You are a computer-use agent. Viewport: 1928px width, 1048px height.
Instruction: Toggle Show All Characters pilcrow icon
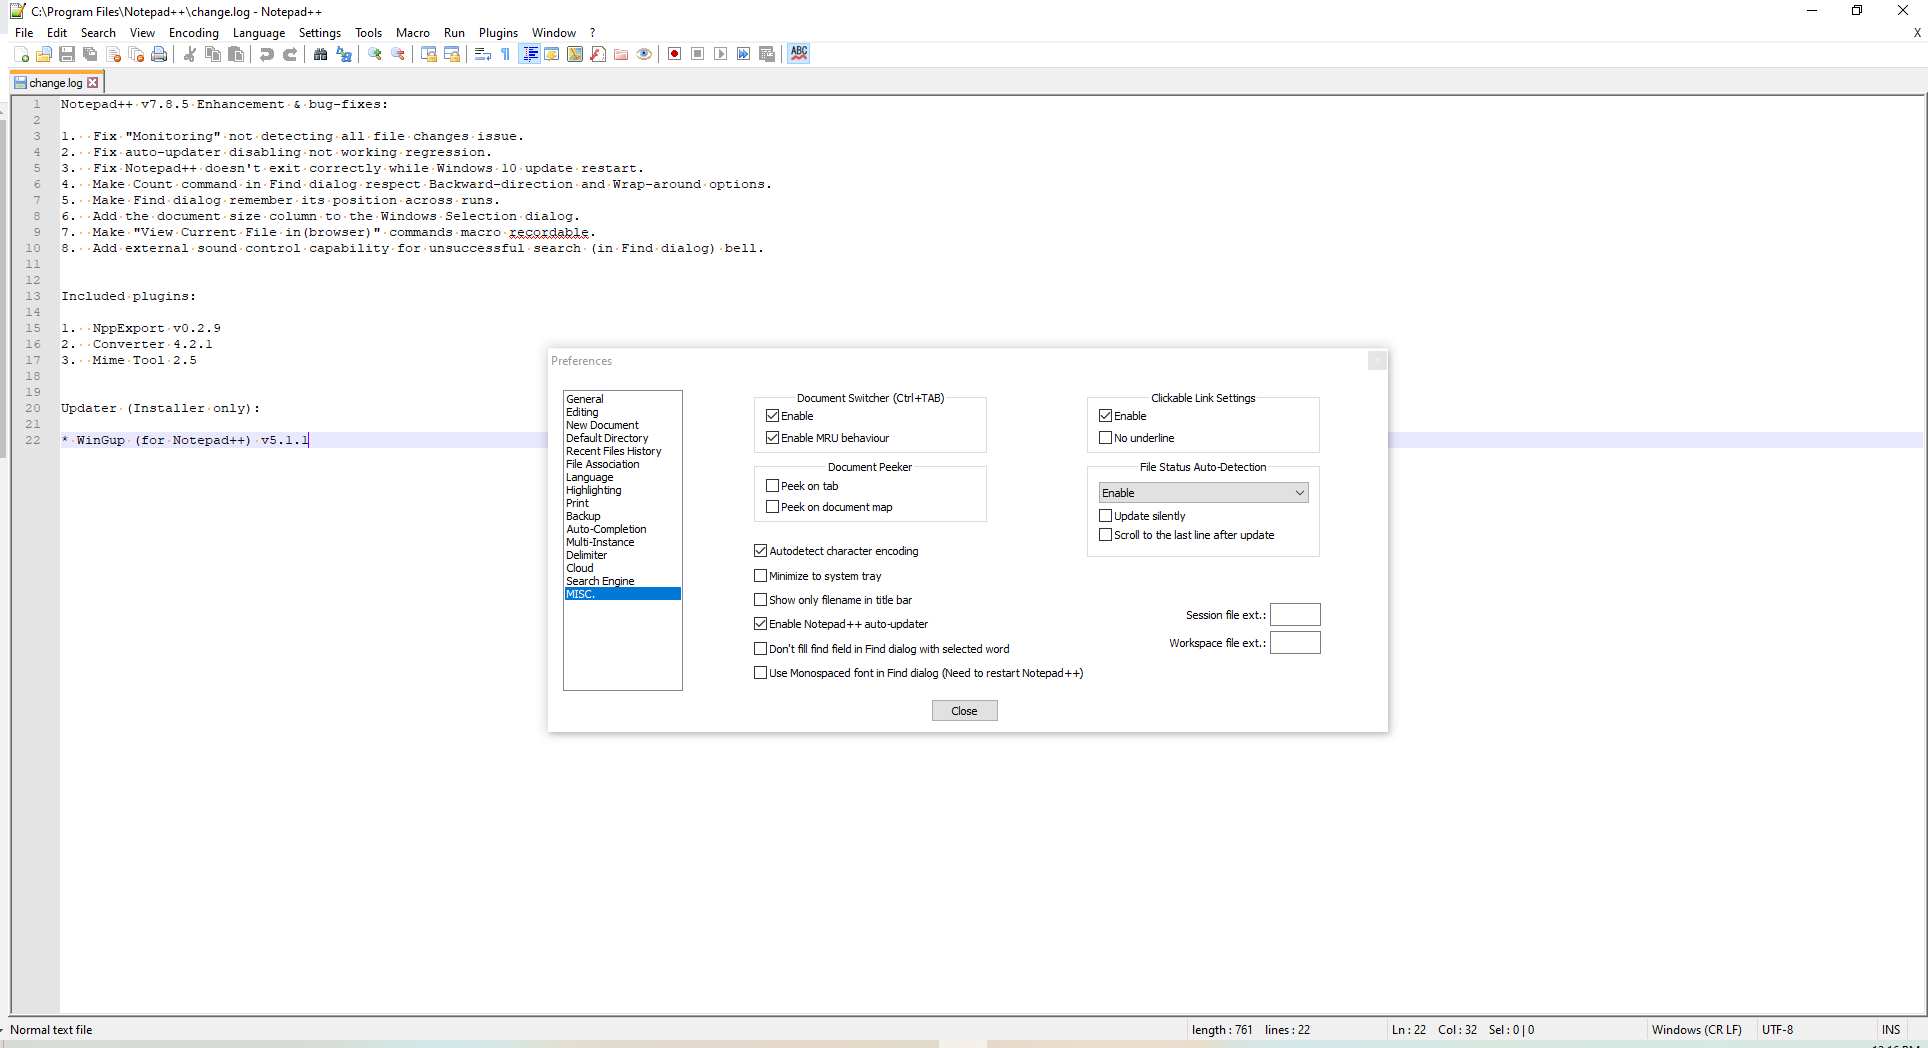[505, 54]
